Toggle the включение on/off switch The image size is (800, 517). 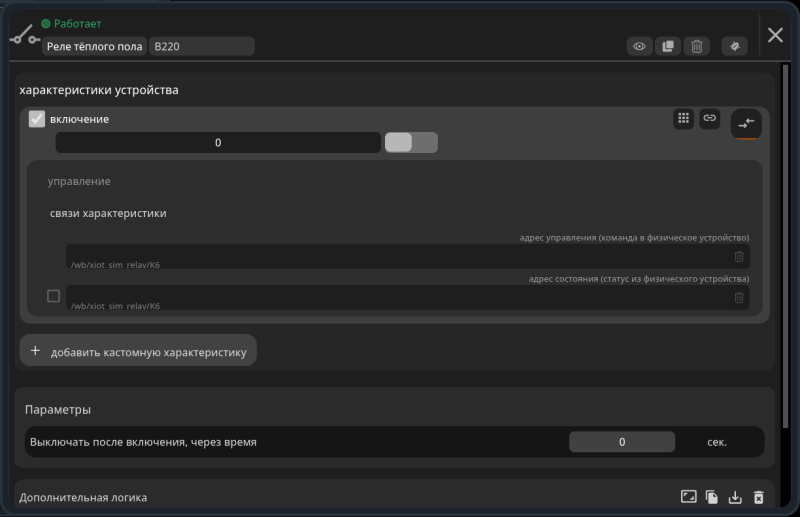[411, 142]
